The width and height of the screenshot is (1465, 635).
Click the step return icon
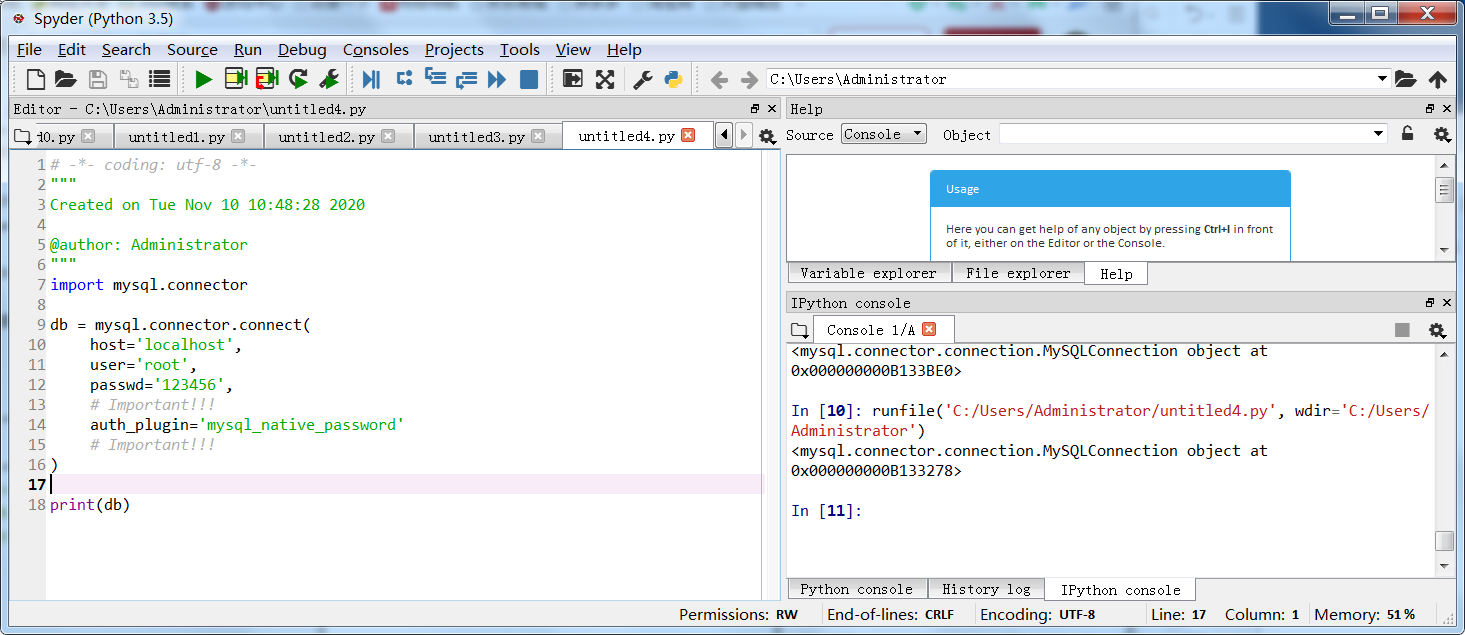coord(466,79)
